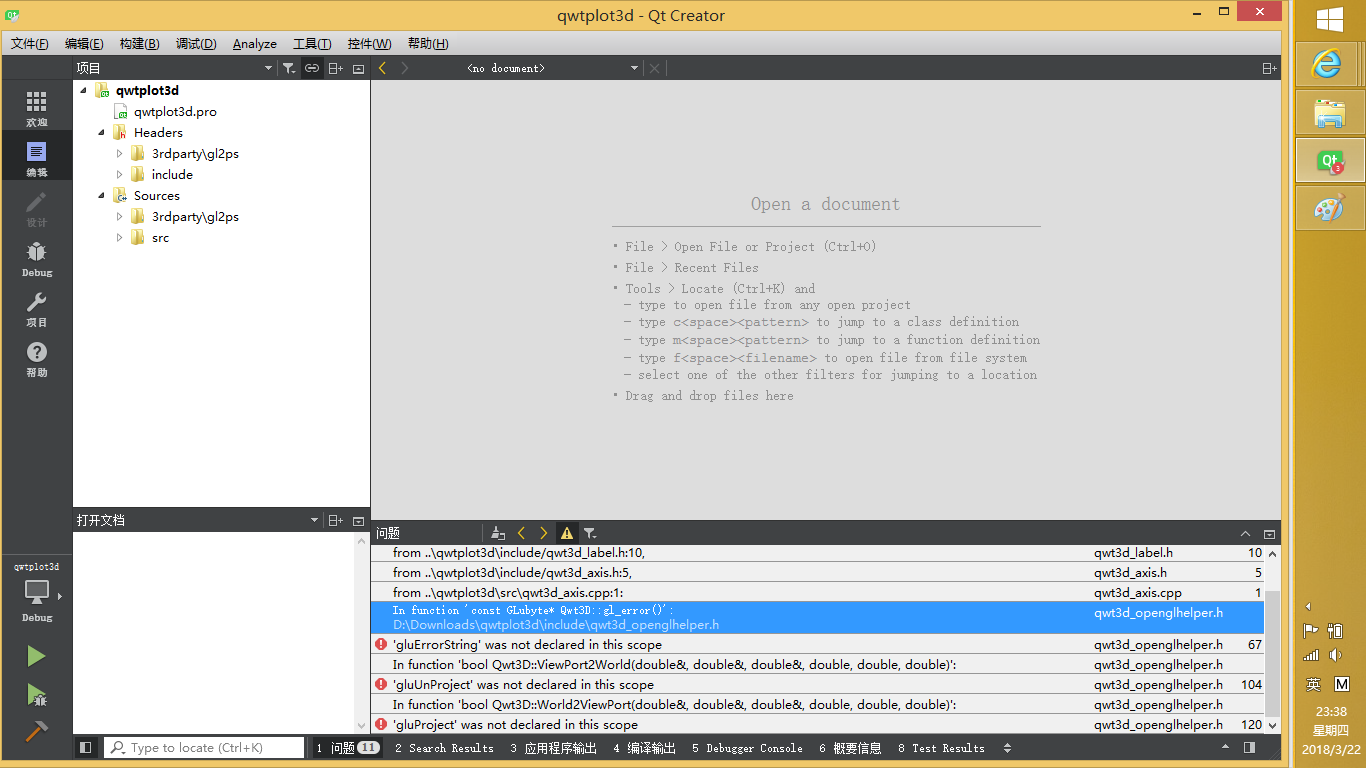Toggle synchronize with editor link icon
This screenshot has width=1366, height=768.
pos(312,68)
